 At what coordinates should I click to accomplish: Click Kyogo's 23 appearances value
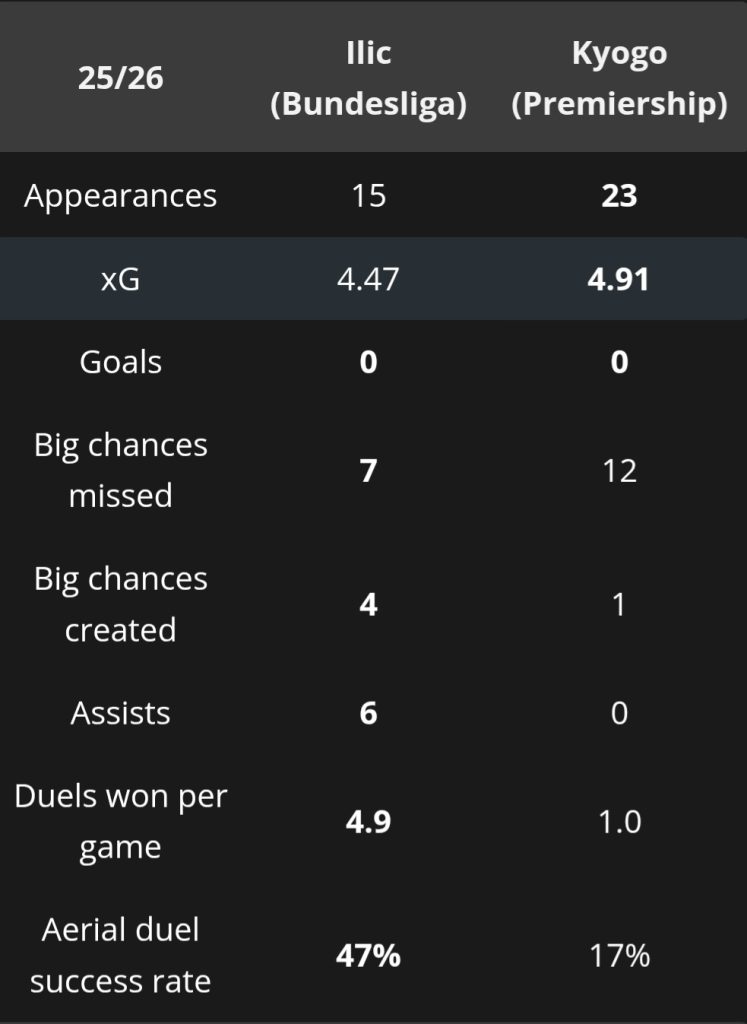[619, 195]
